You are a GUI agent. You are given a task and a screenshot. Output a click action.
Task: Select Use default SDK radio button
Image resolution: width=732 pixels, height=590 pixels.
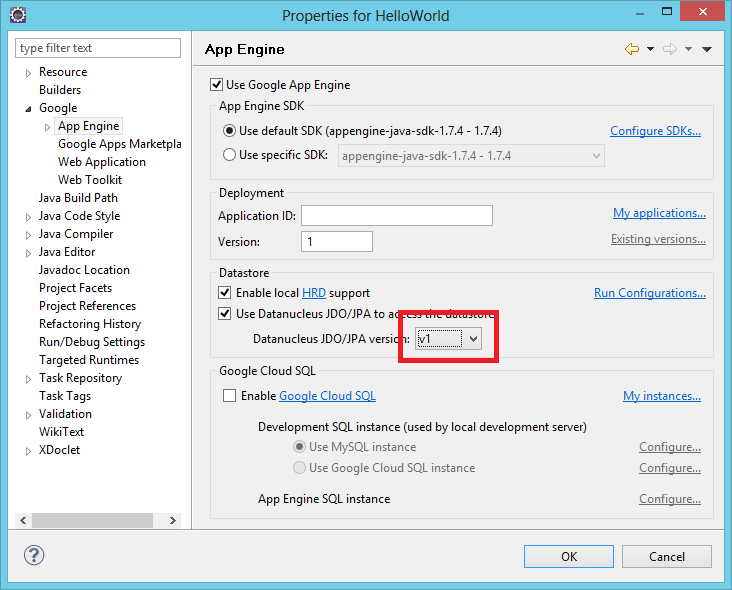point(229,131)
